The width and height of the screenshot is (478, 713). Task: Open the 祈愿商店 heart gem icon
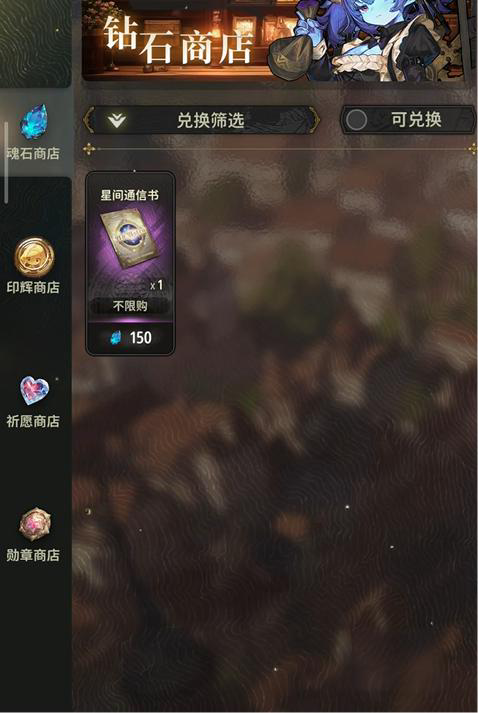pyautogui.click(x=34, y=390)
